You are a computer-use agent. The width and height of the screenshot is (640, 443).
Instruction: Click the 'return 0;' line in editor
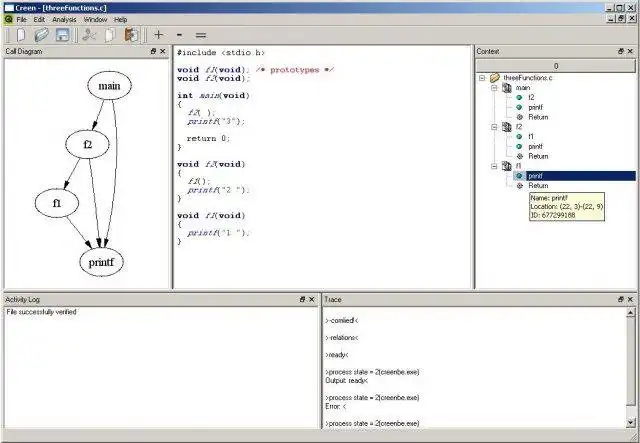click(208, 138)
